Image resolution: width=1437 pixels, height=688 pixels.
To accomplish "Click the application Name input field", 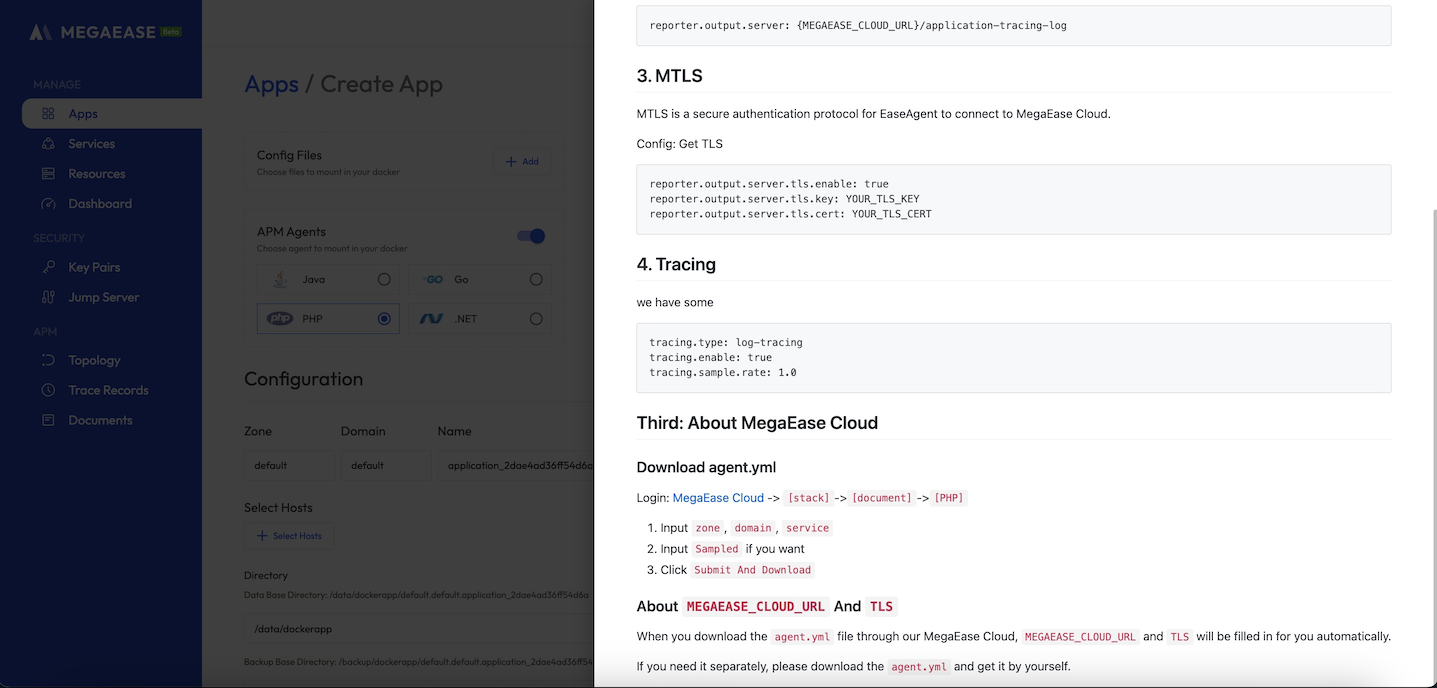I will (x=515, y=466).
